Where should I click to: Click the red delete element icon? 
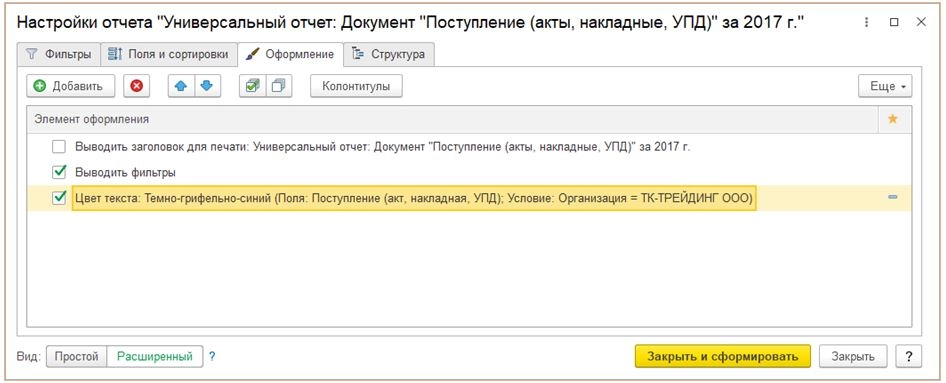tap(136, 86)
